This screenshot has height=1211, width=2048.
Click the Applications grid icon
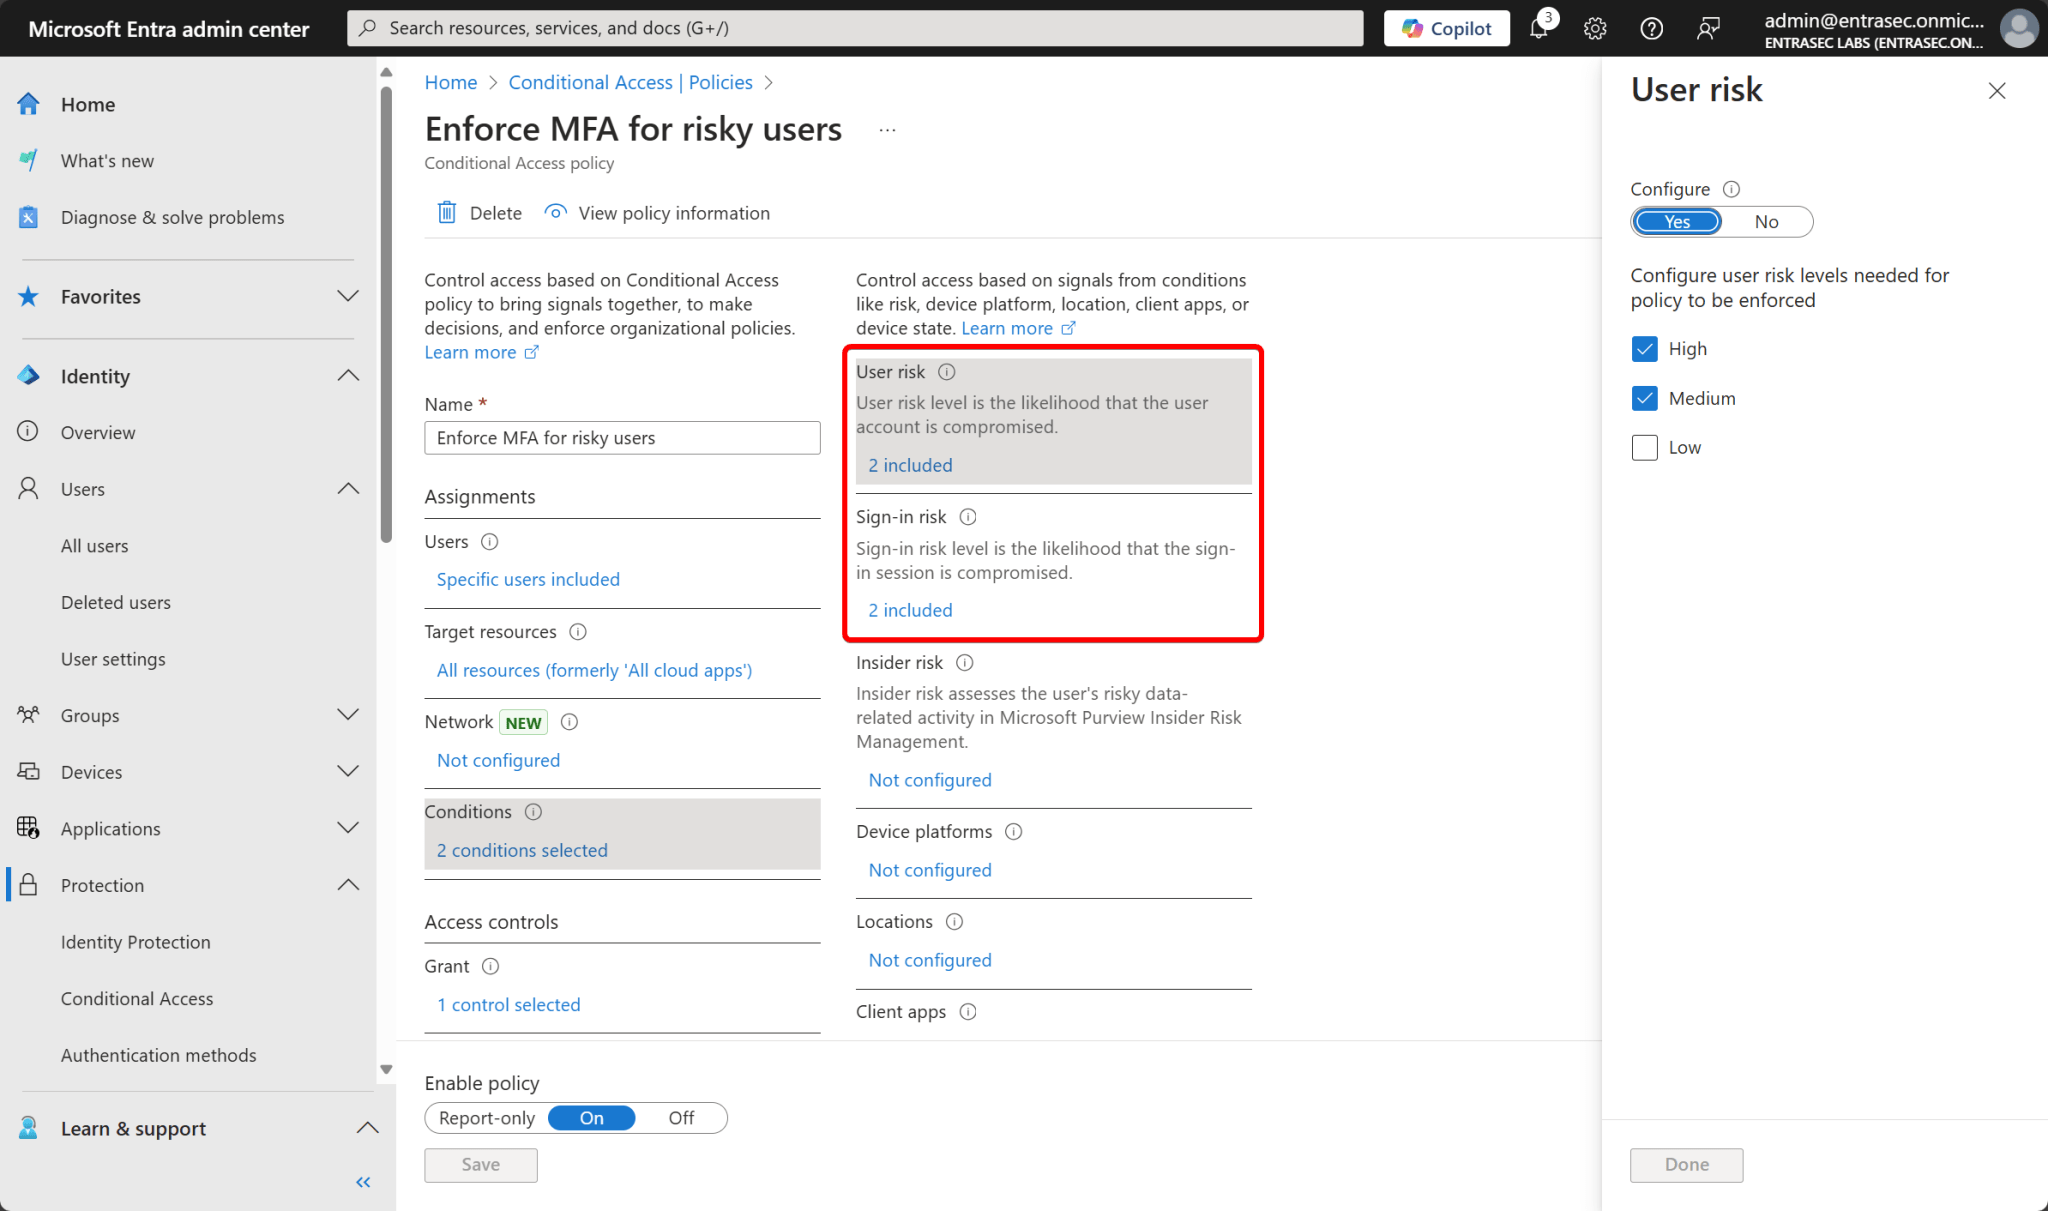[28, 828]
